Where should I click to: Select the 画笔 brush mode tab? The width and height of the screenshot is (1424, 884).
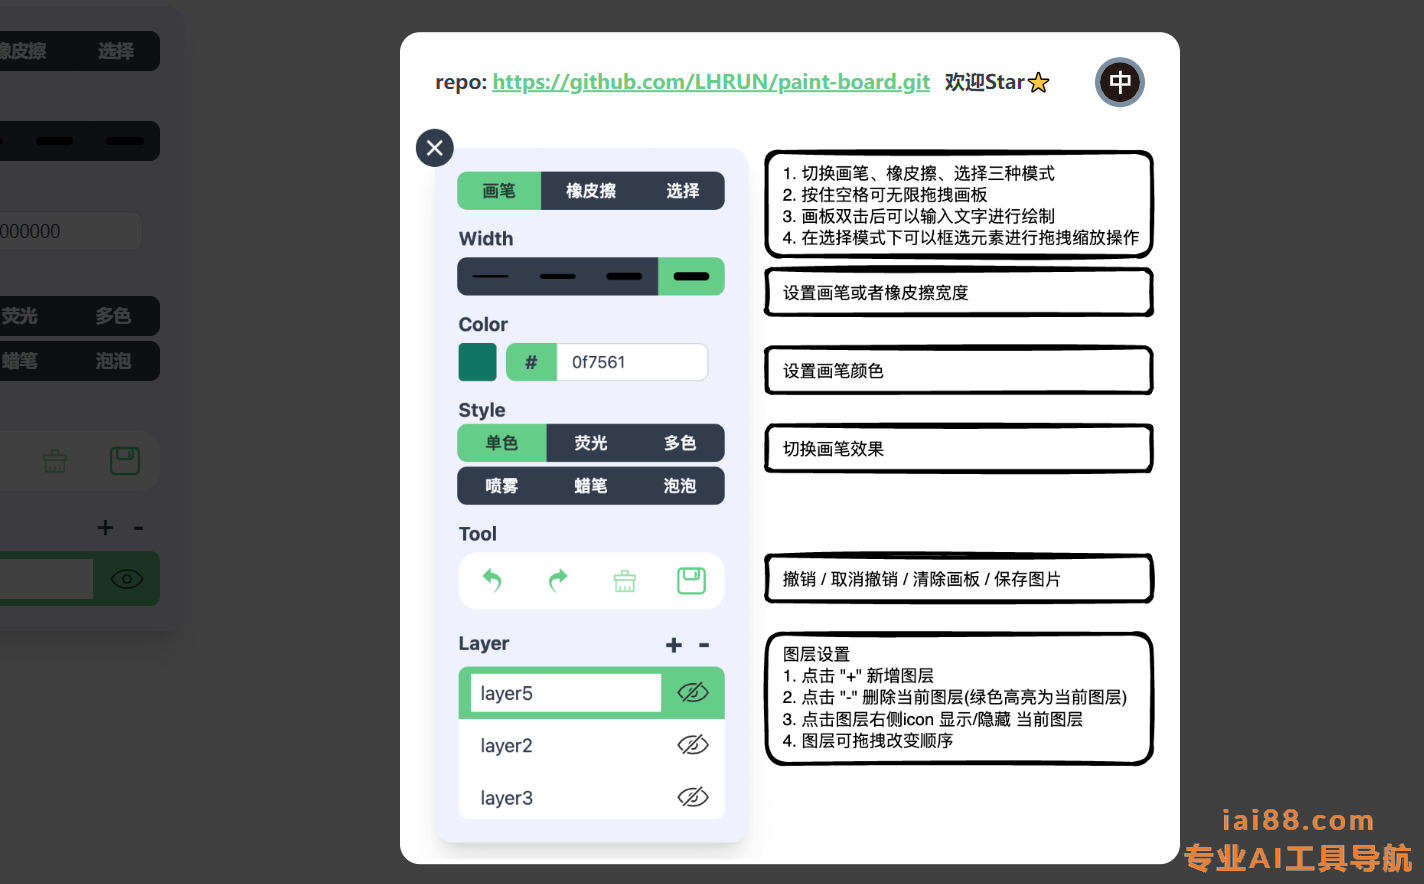click(x=499, y=191)
